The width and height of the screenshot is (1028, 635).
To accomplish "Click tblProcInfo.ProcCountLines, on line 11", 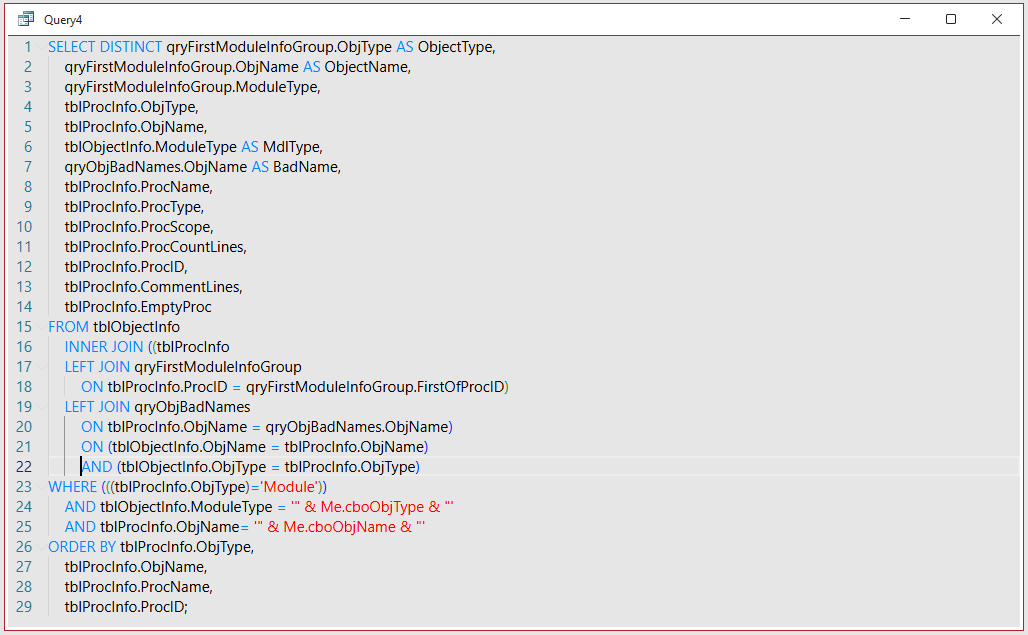I will click(x=155, y=247).
